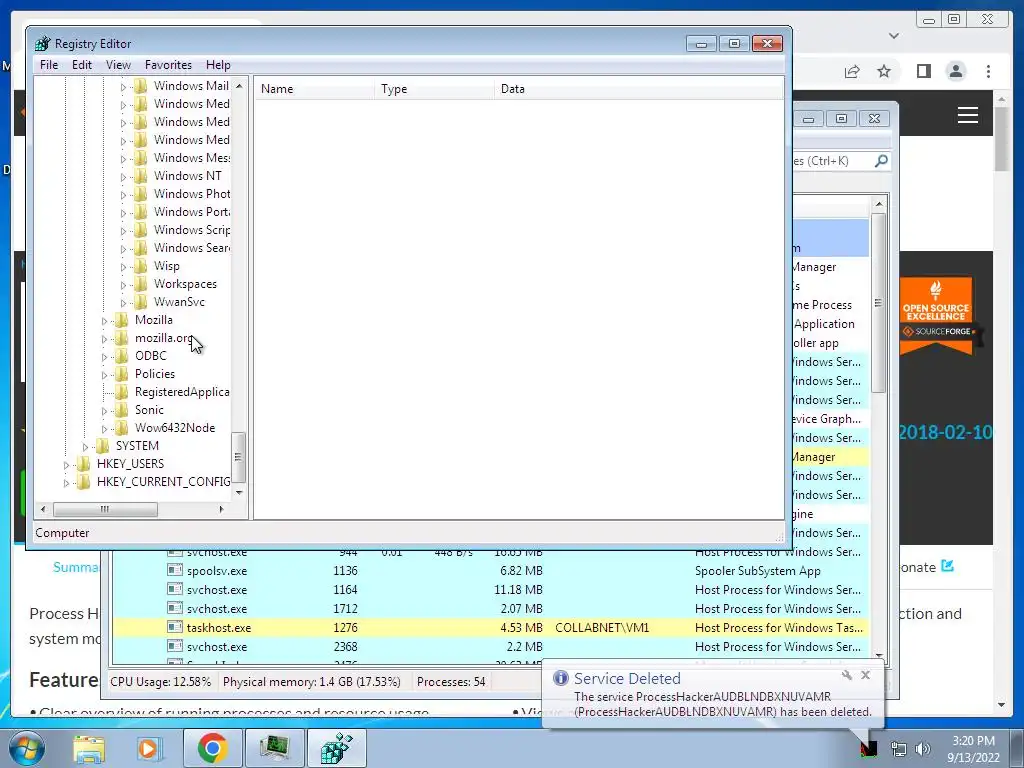The height and width of the screenshot is (768, 1024).
Task: Select the SYSTEM folder icon
Action: pos(102,446)
